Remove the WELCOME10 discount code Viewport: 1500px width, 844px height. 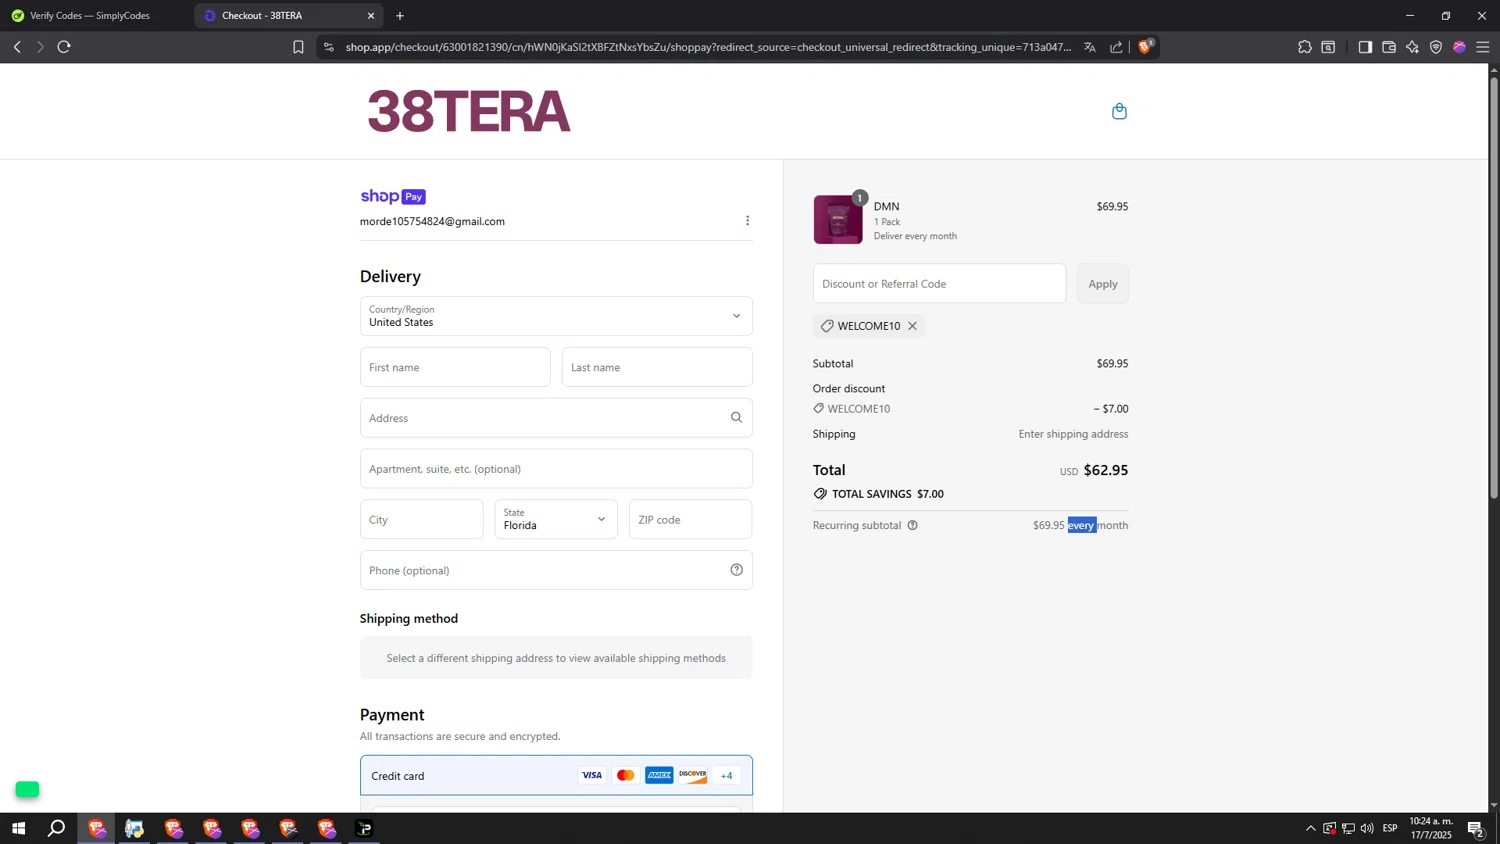click(912, 326)
